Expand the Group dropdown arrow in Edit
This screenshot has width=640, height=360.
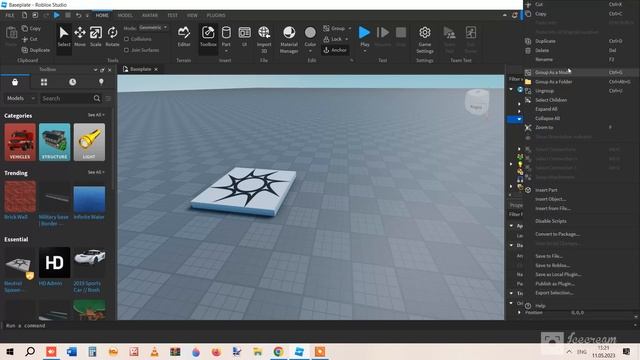[349, 28]
